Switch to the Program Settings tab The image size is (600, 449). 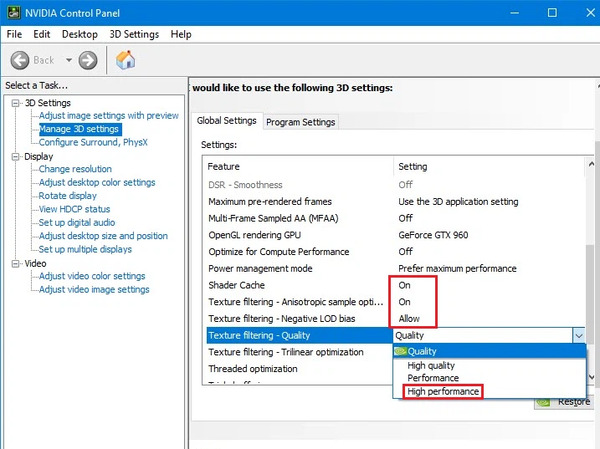pyautogui.click(x=300, y=122)
